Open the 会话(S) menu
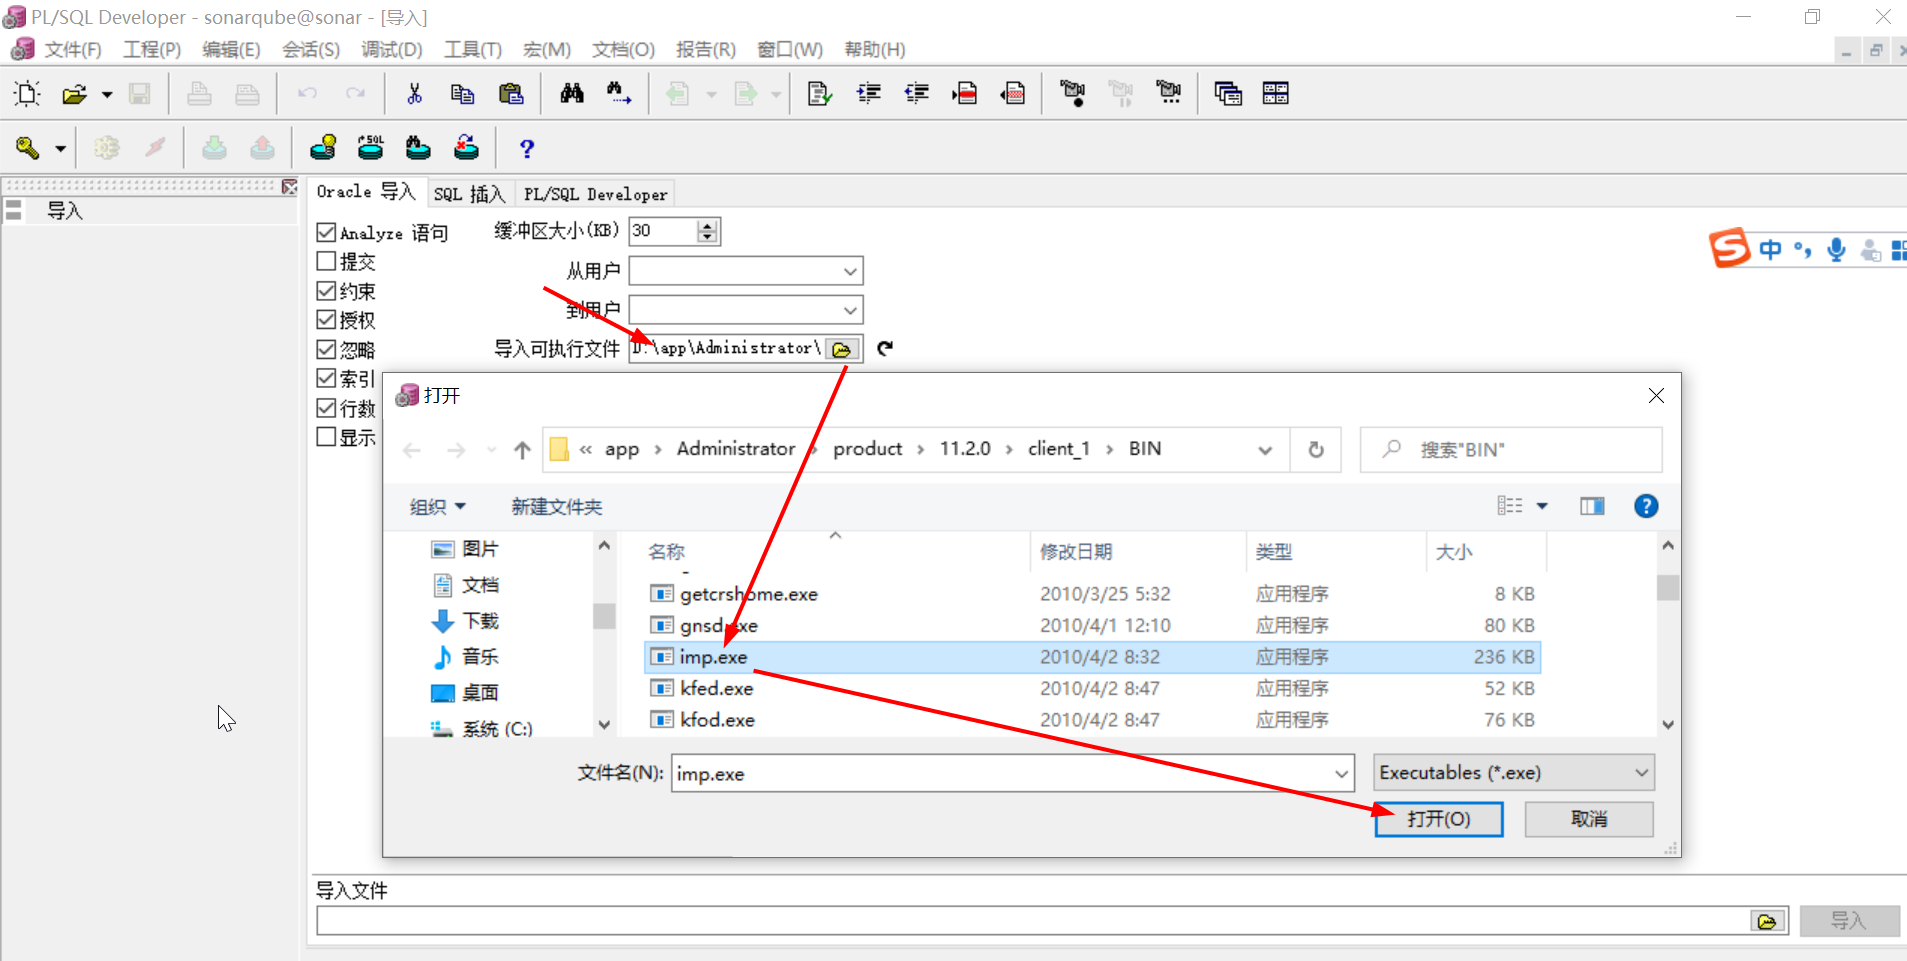 point(311,50)
